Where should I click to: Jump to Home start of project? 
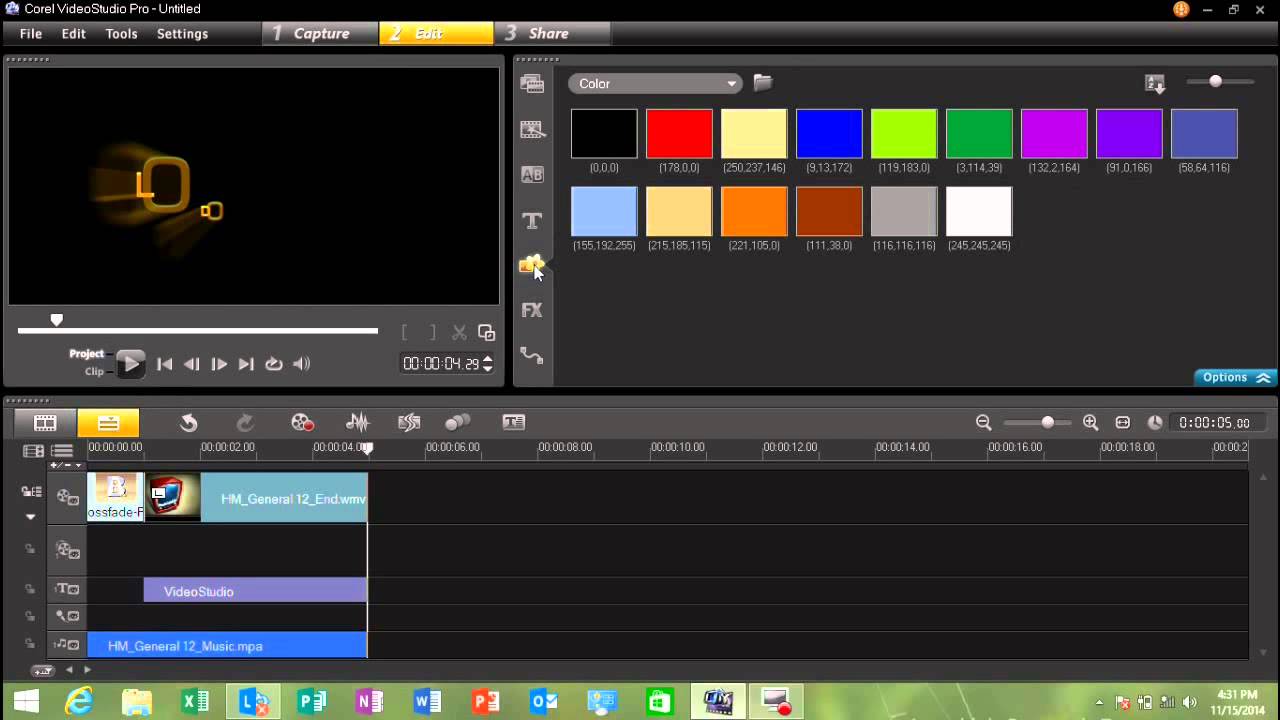165,365
